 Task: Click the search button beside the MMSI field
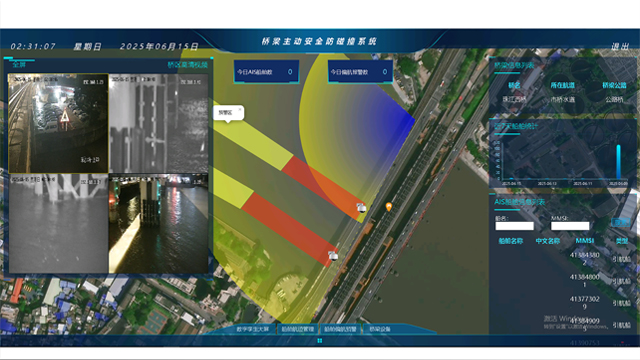pos(620,222)
